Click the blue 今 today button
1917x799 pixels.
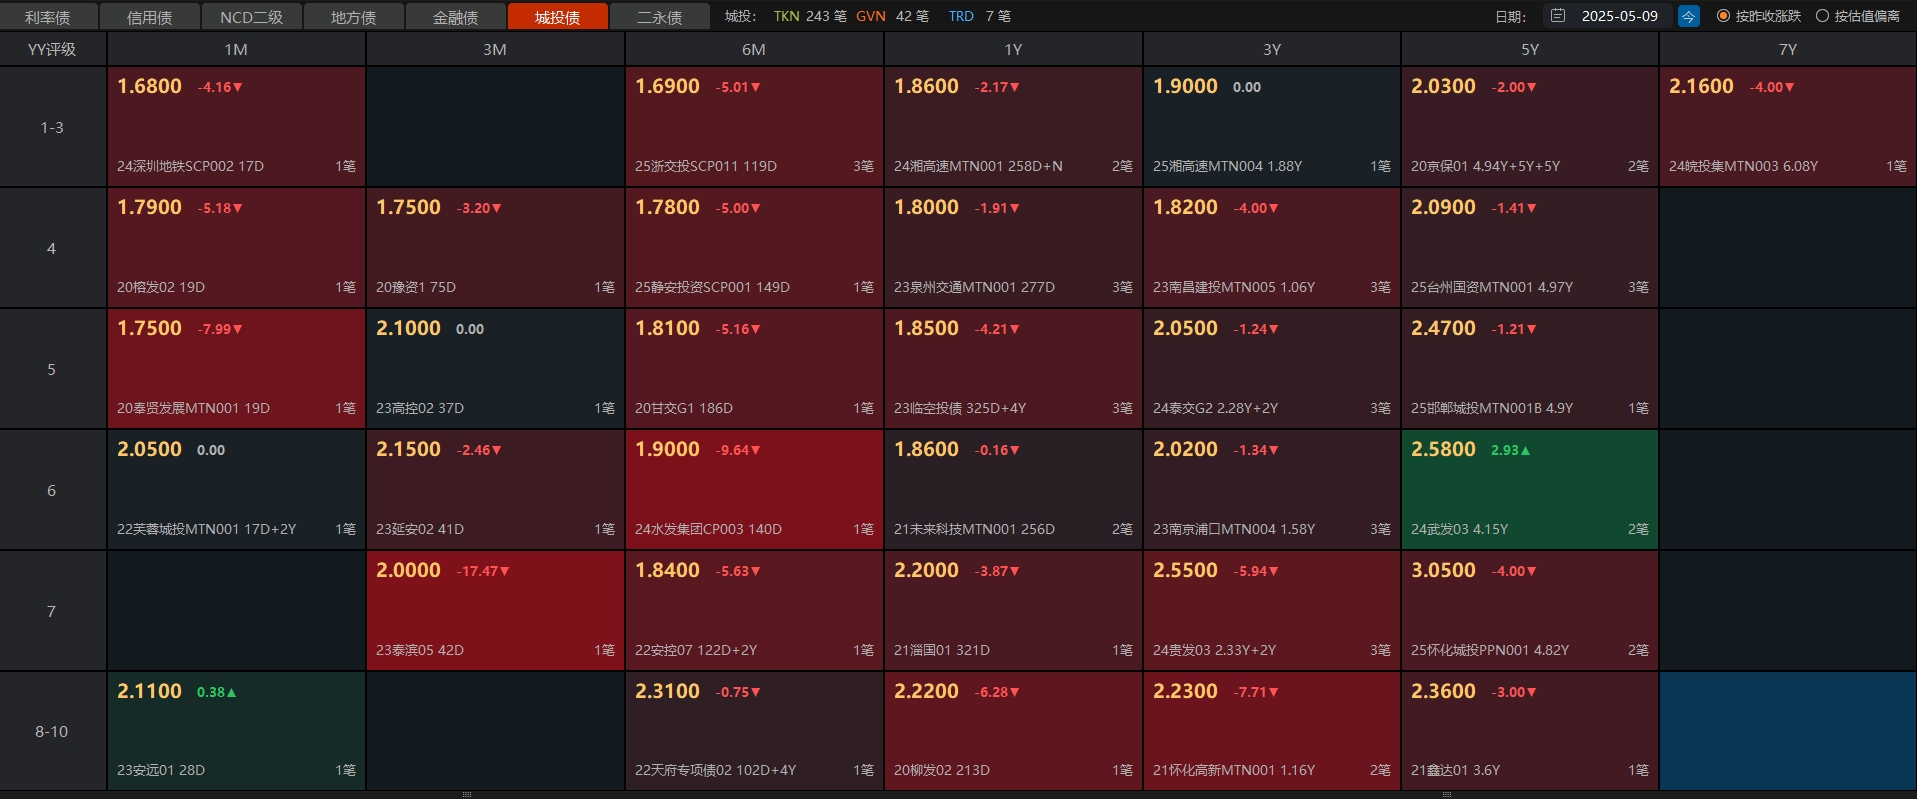coord(1688,16)
